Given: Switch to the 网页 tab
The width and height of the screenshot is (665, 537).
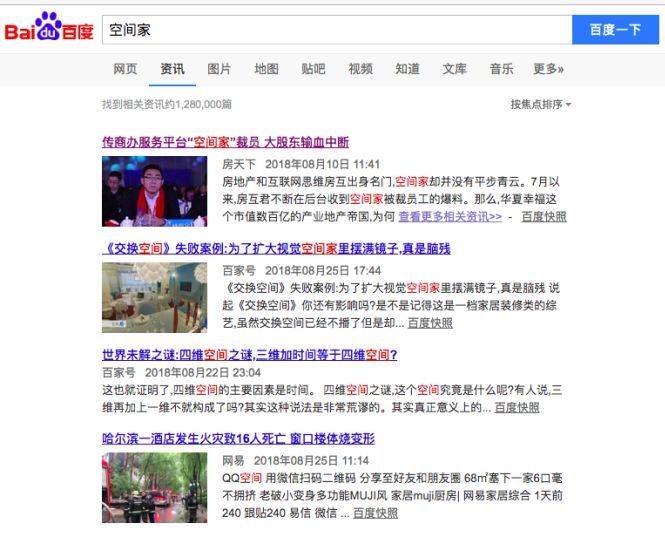Looking at the screenshot, I should point(125,69).
